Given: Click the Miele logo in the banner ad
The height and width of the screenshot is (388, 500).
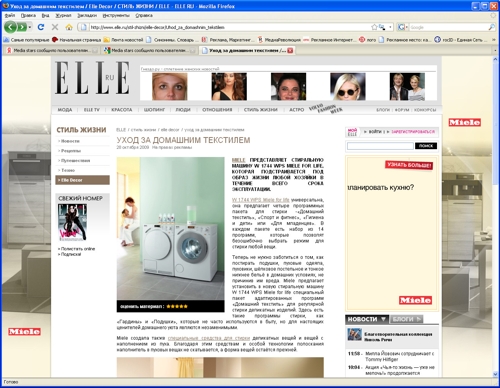Looking at the screenshot, I should (415, 300).
